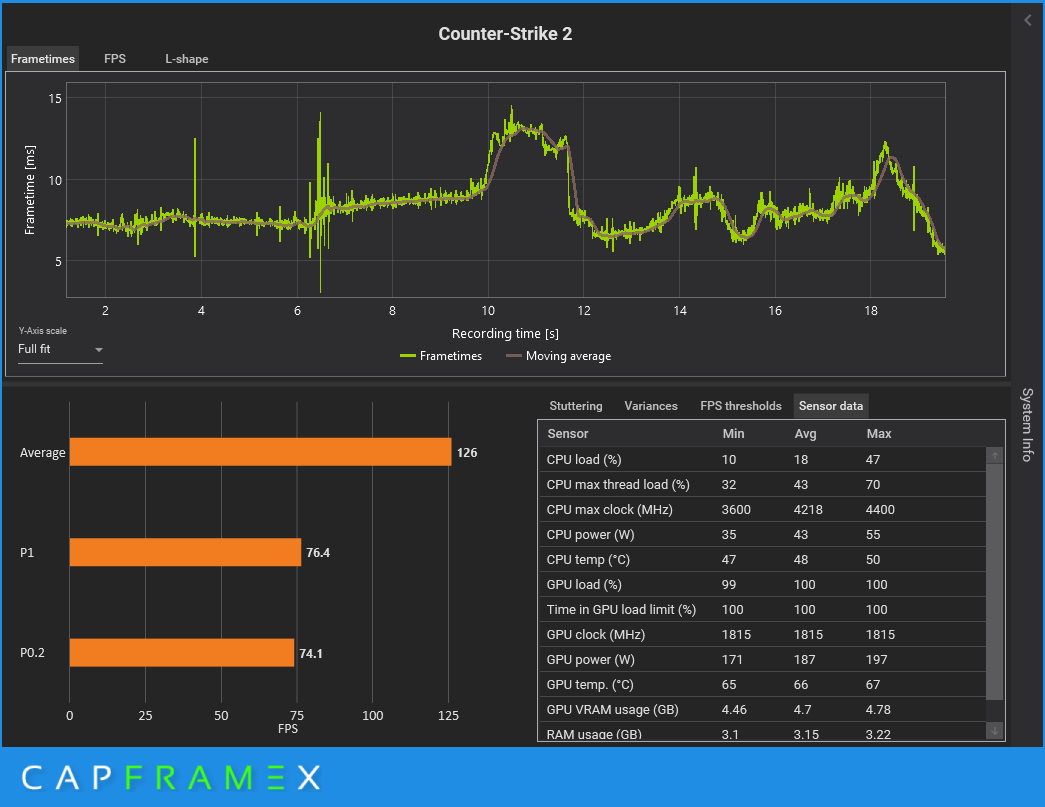
Task: Click the CapFrameX logo
Action: point(171,778)
